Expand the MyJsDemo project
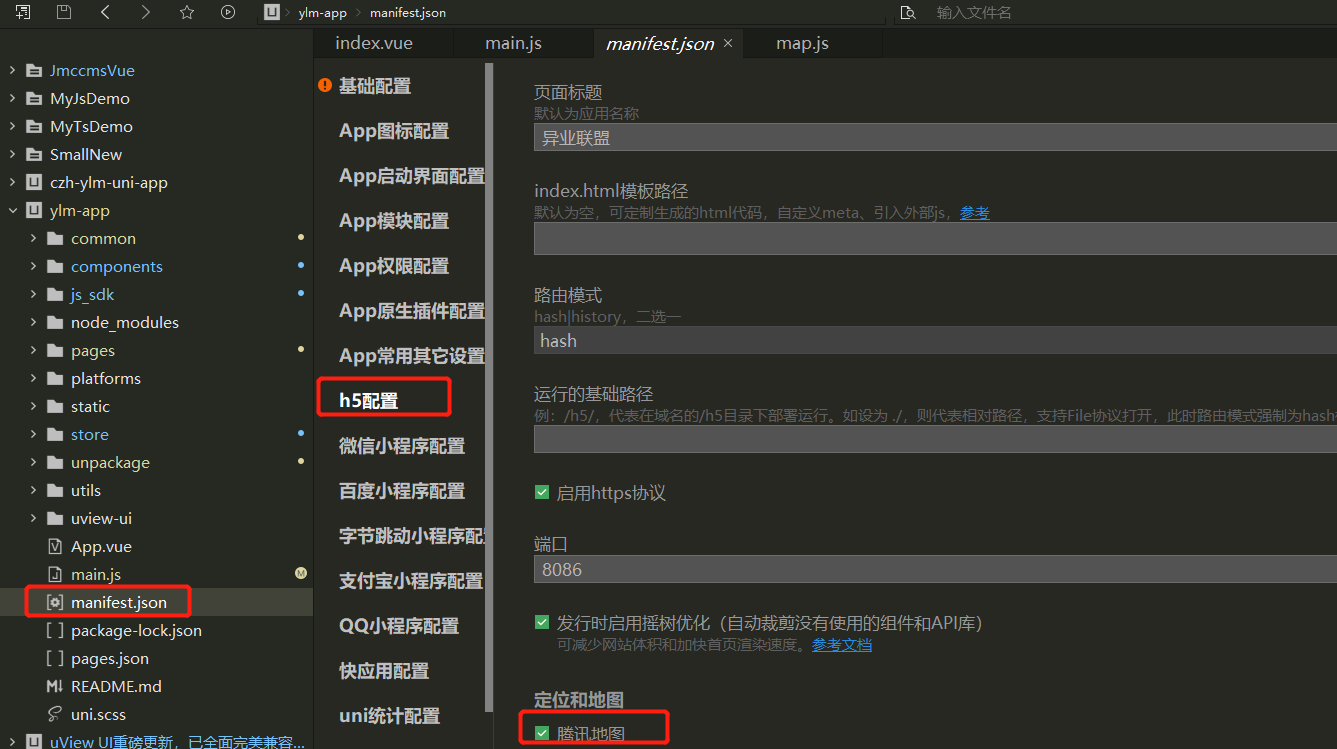This screenshot has height=749, width=1337. [x=12, y=98]
